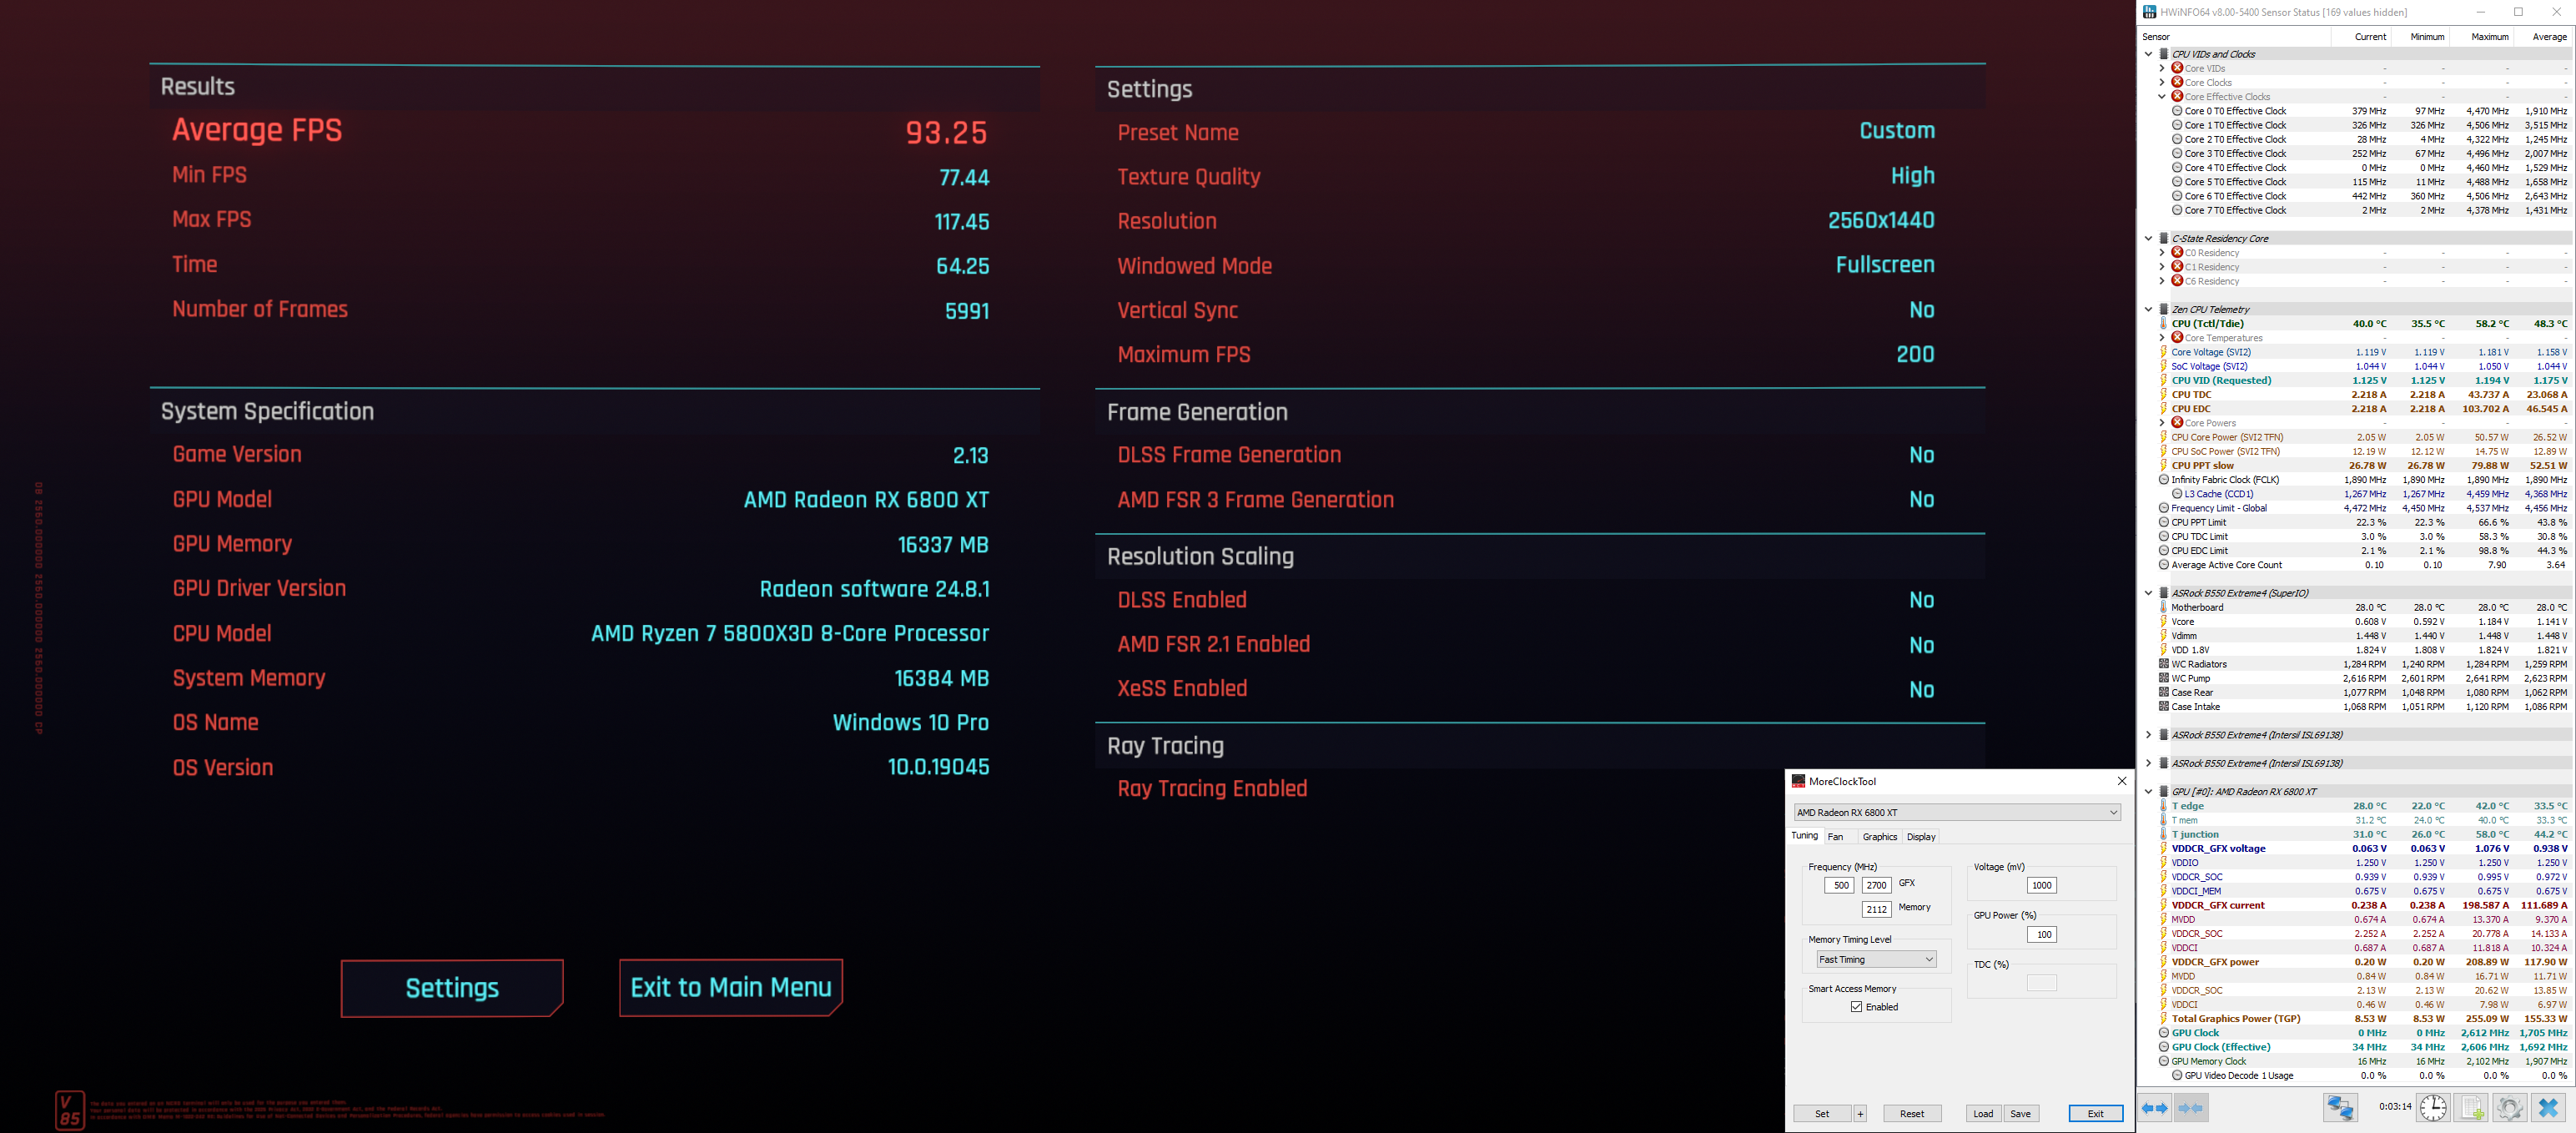Reset the elapsed time clock icon
This screenshot has width=2576, height=1133.
click(2432, 1108)
